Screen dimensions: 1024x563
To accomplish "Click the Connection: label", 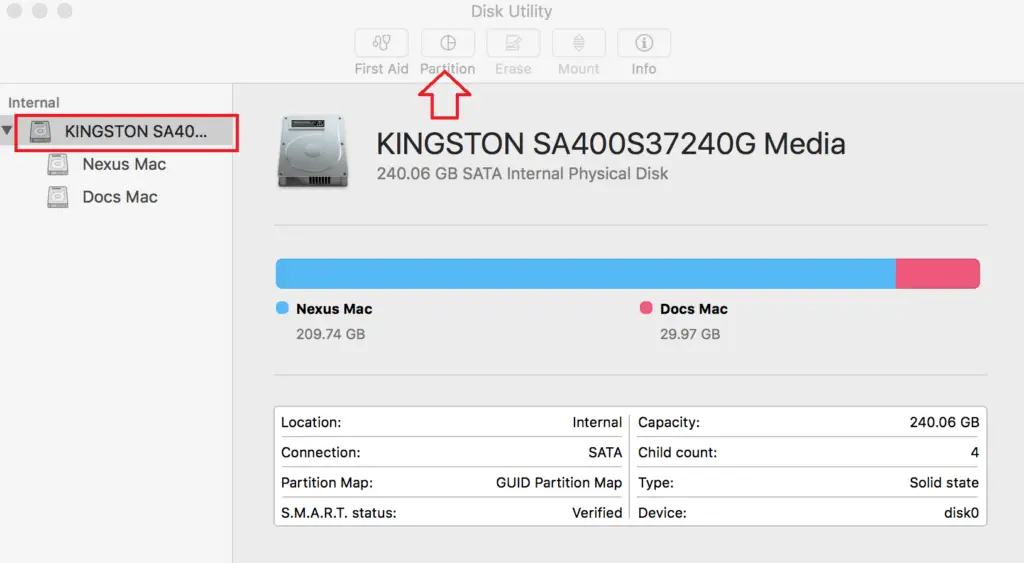I will [x=321, y=453].
